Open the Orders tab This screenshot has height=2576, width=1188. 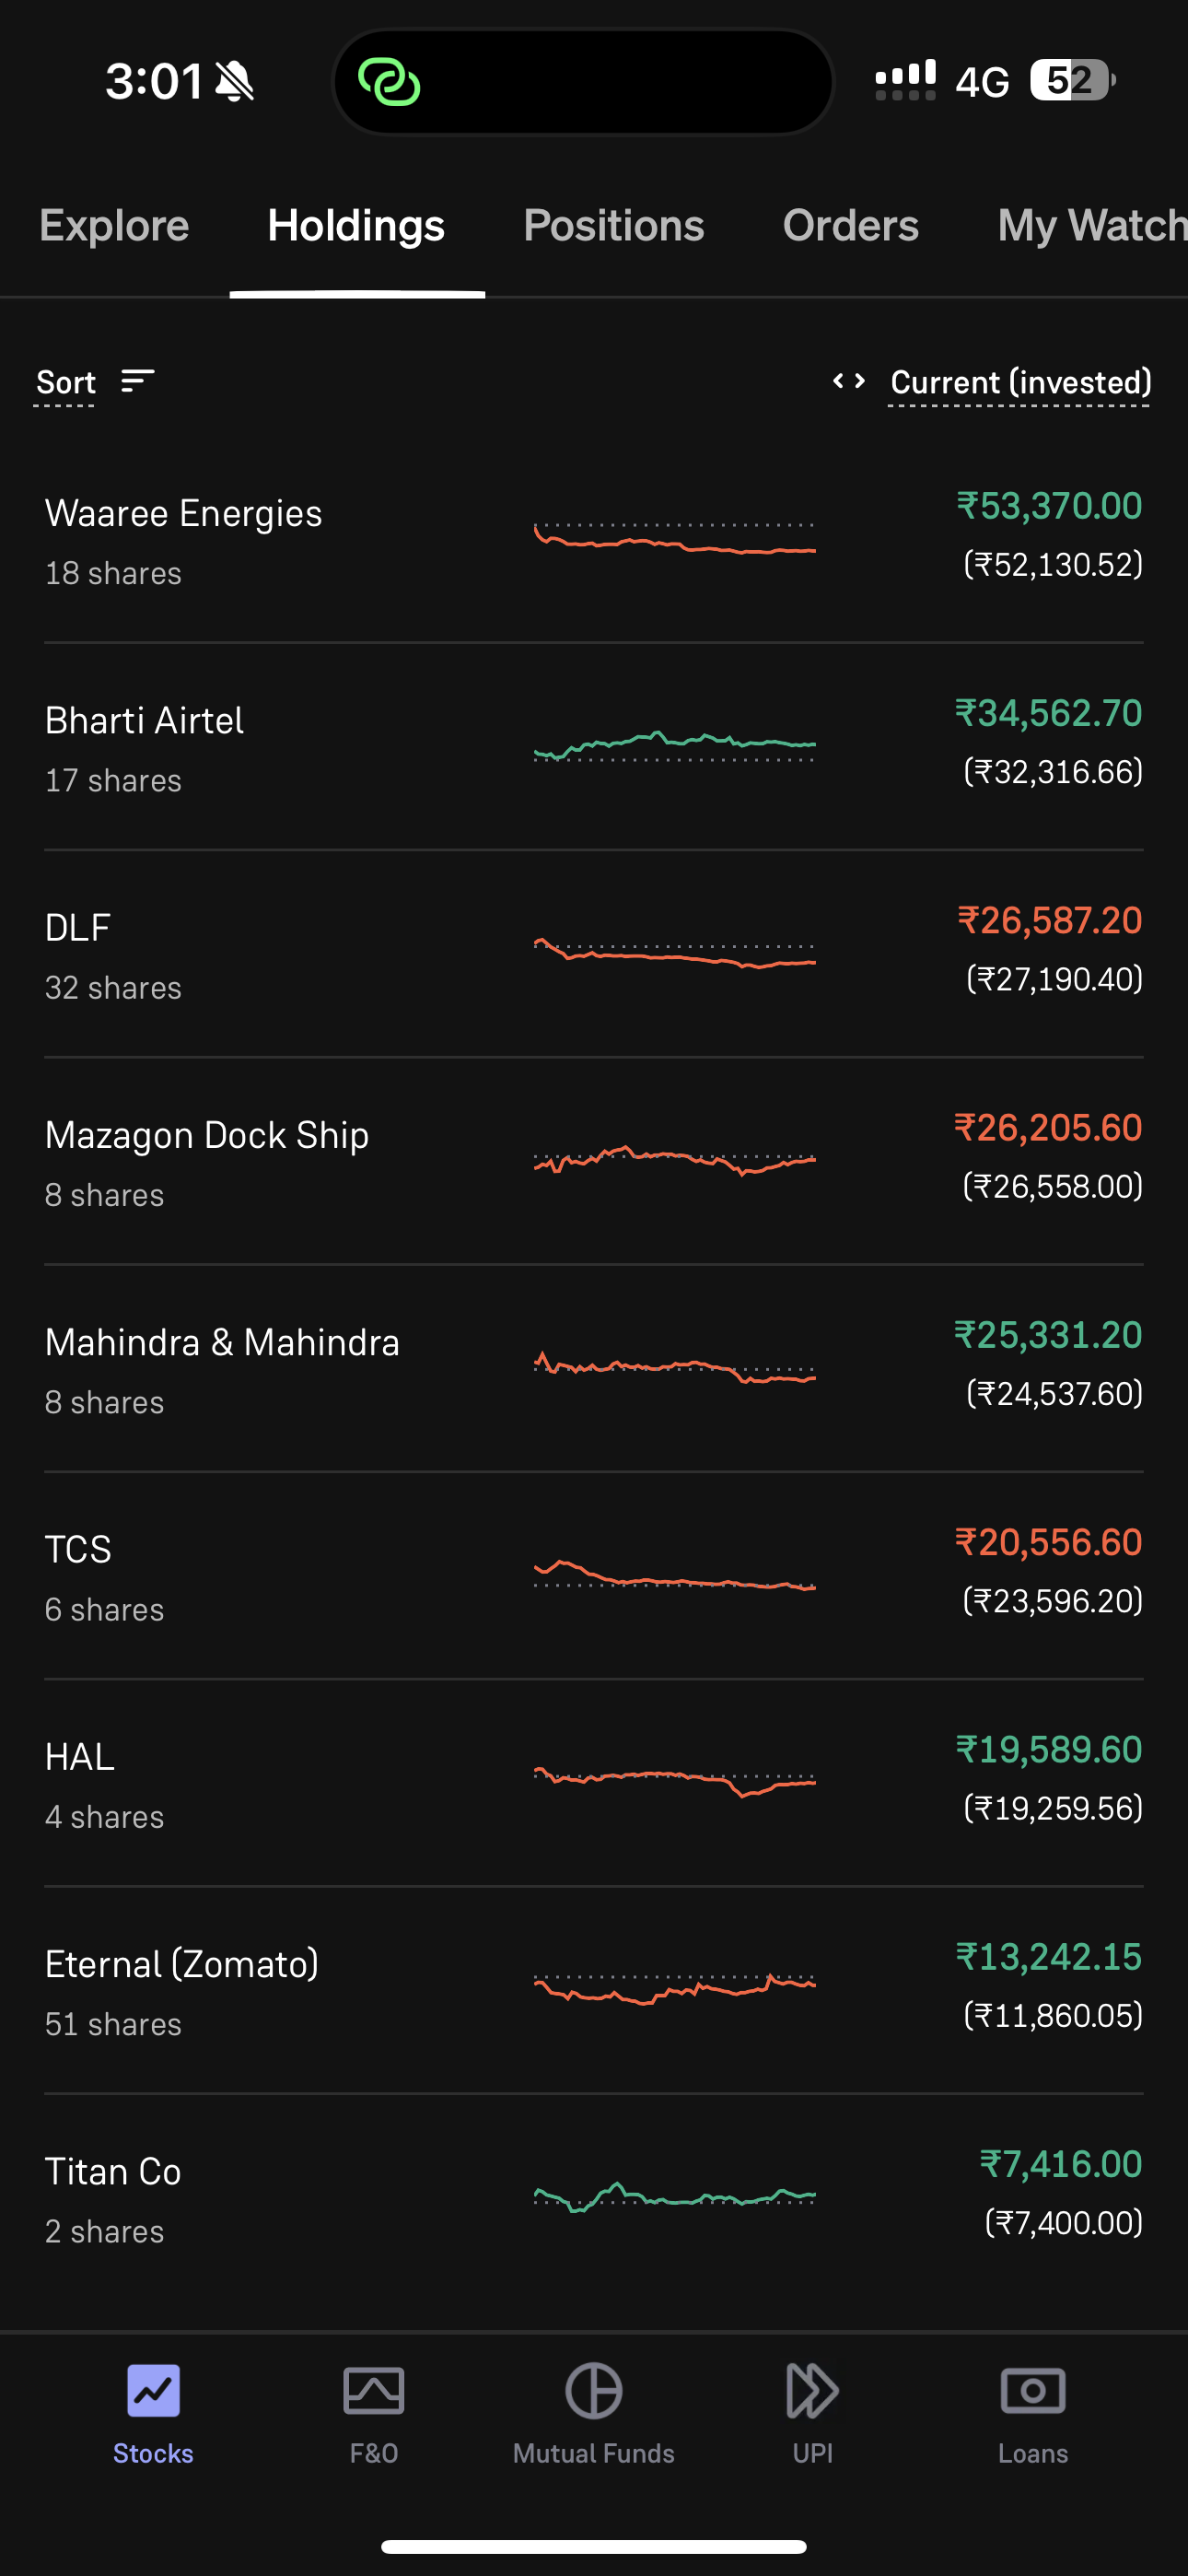click(850, 226)
